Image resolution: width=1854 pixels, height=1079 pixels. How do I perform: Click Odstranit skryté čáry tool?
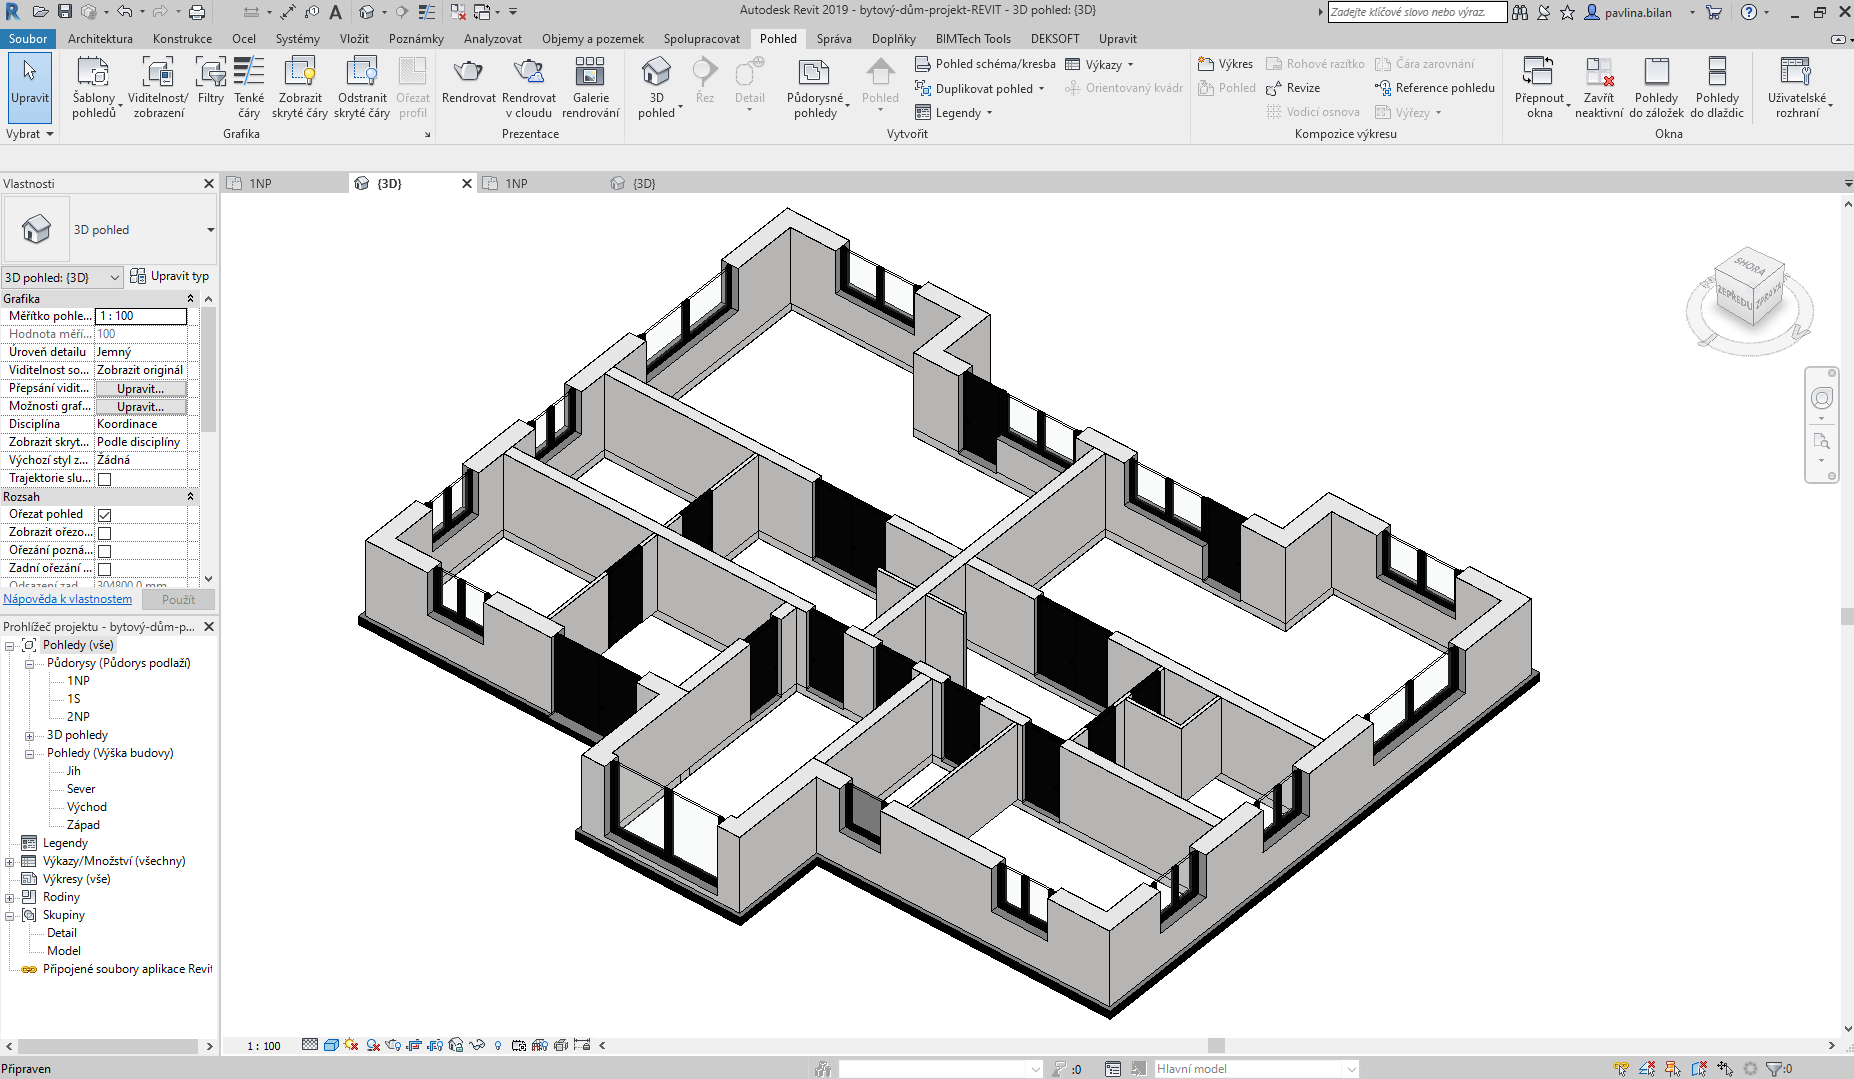click(362, 87)
